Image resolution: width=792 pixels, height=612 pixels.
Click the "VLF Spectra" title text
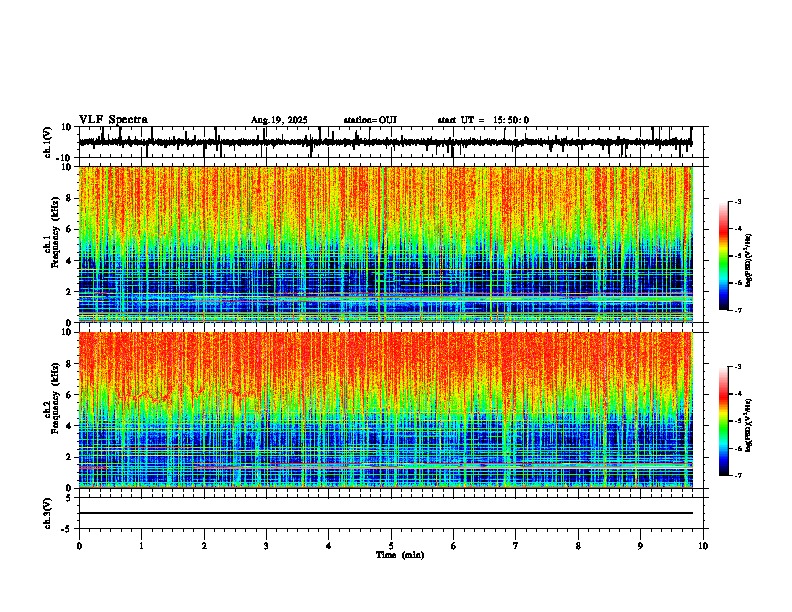(113, 120)
